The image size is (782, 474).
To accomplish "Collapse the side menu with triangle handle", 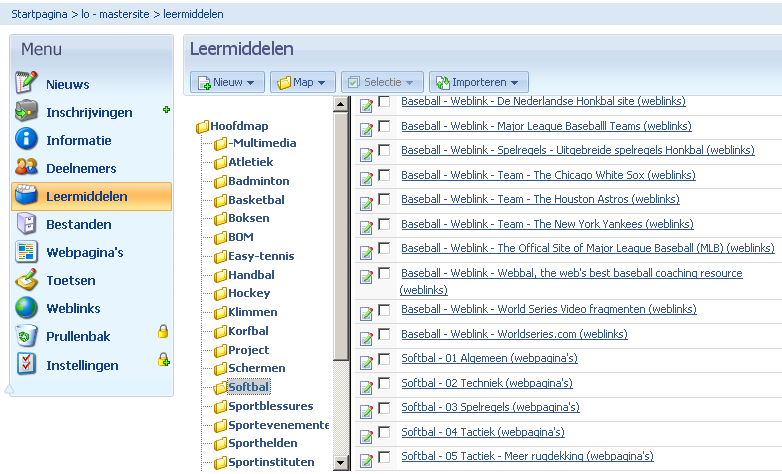I will click(8, 389).
